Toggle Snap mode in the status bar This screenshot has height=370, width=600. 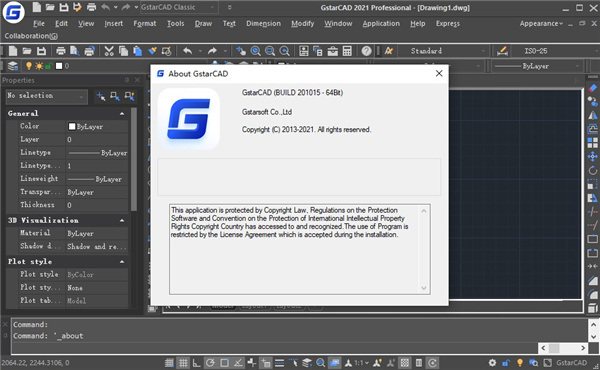point(169,363)
